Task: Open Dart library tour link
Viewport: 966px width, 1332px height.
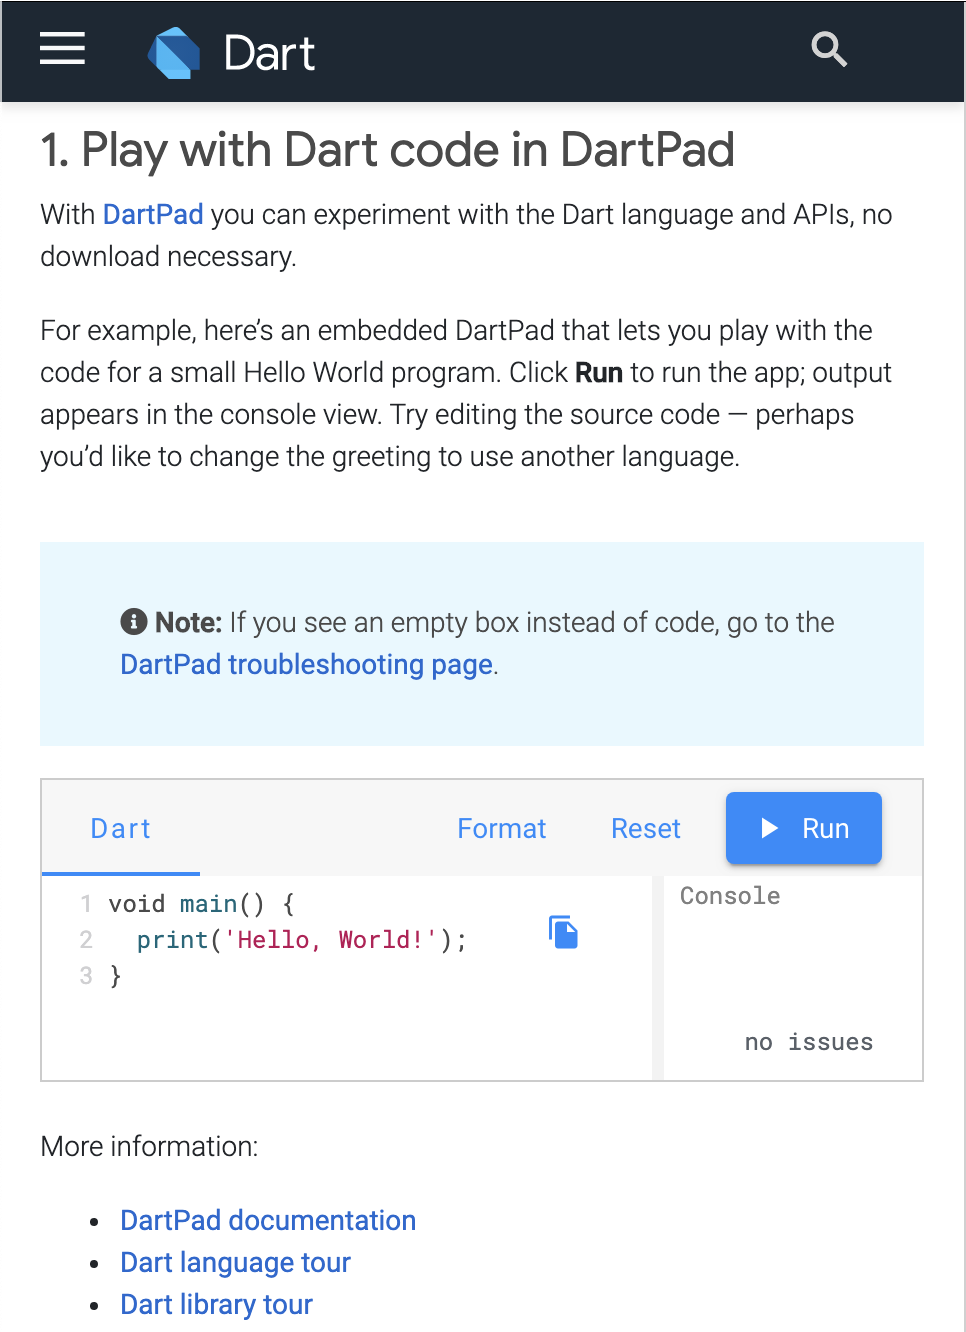Action: click(x=217, y=1304)
